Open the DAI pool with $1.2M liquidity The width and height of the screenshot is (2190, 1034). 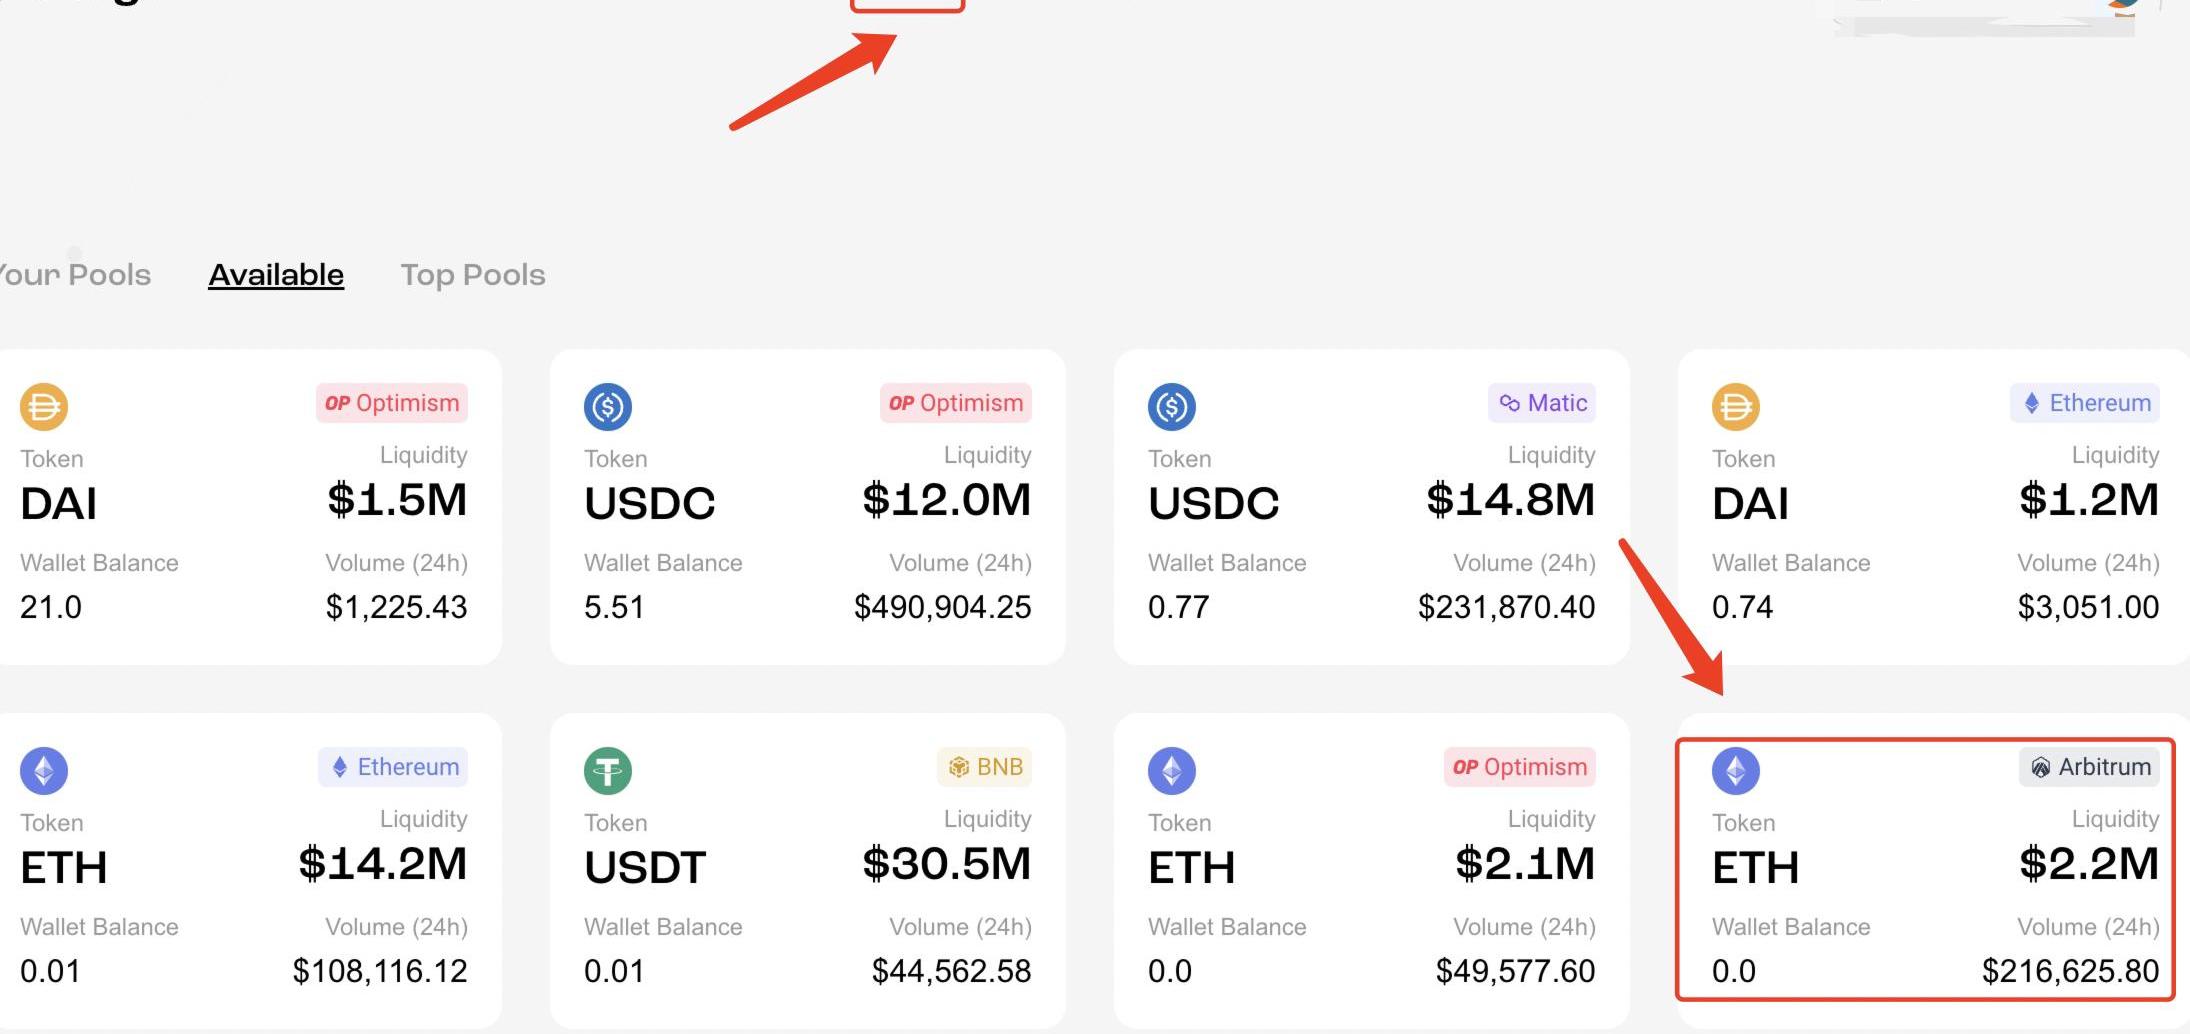tap(1934, 507)
